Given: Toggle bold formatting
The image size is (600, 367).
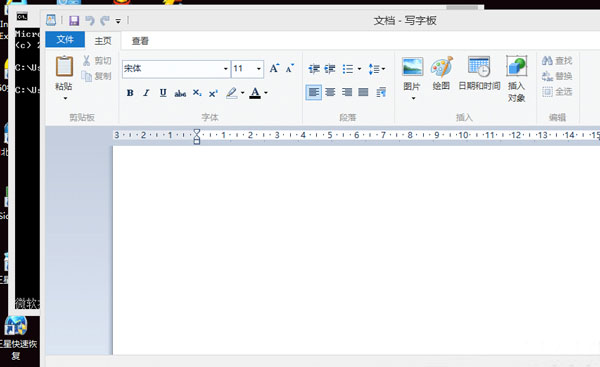Looking at the screenshot, I should (130, 93).
